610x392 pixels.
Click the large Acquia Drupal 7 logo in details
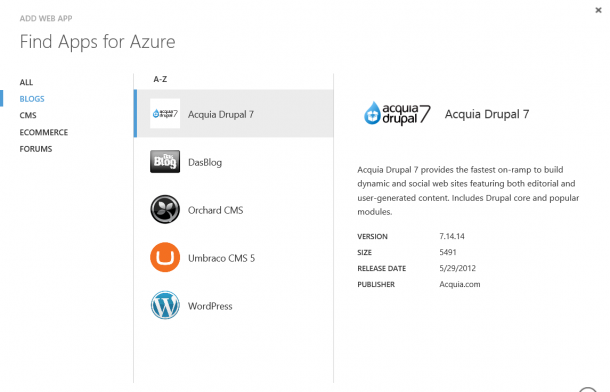point(397,113)
